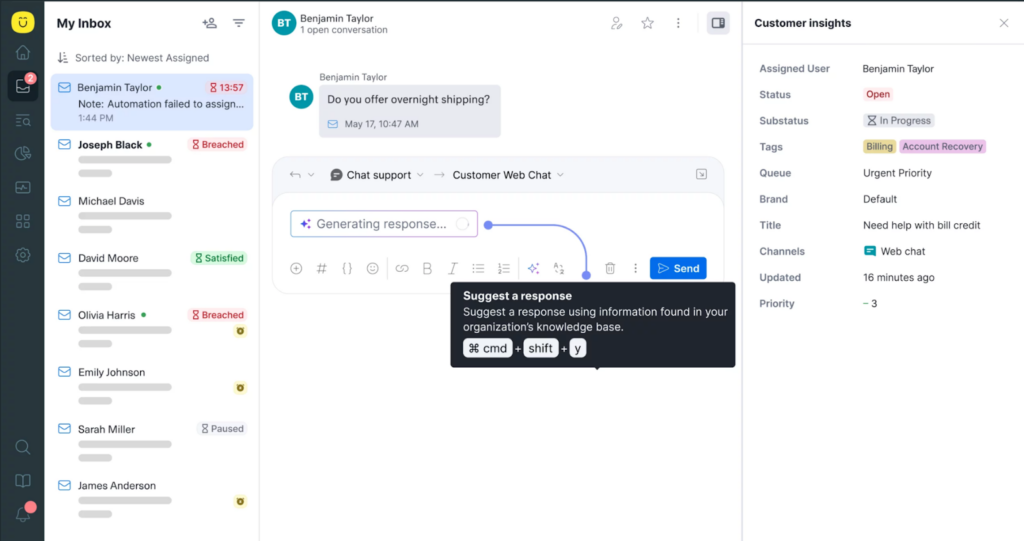Open the filter menu in My Inbox
The image size is (1024, 541).
[238, 23]
